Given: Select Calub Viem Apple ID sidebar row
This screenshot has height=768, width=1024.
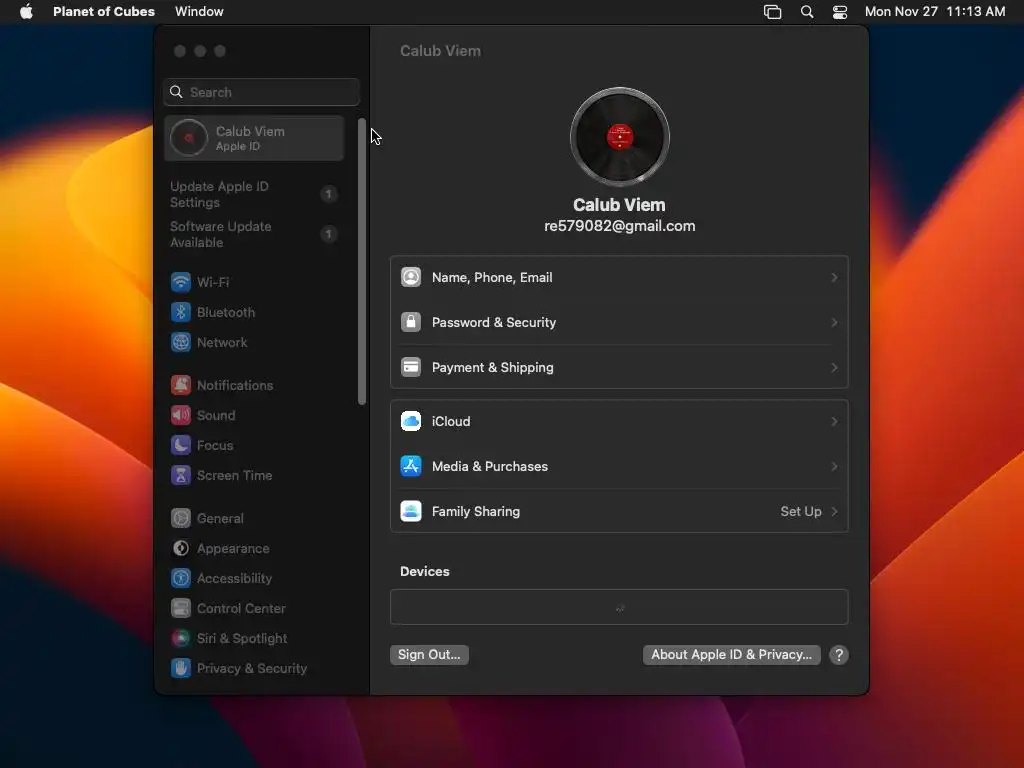Looking at the screenshot, I should (254, 138).
